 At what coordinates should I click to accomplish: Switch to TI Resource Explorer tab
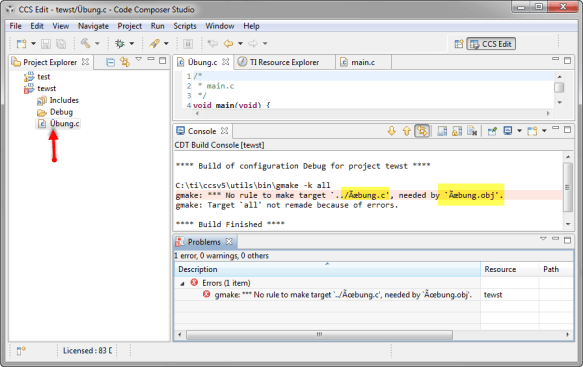pos(284,62)
